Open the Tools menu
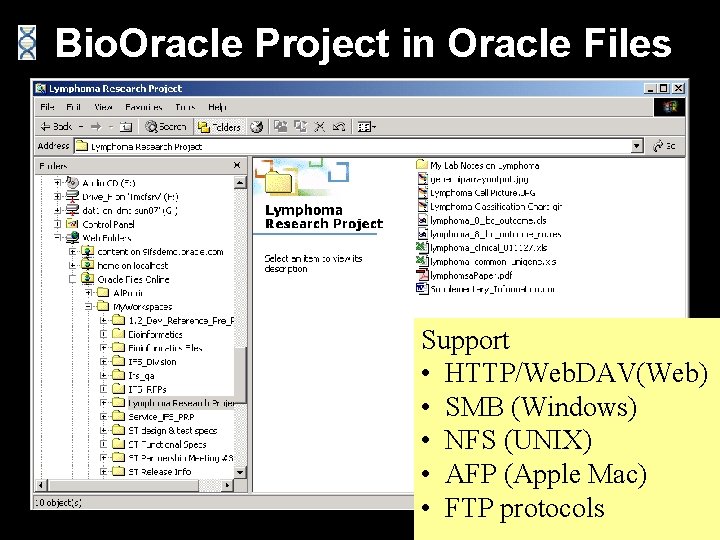This screenshot has height=540, width=720. point(185,107)
